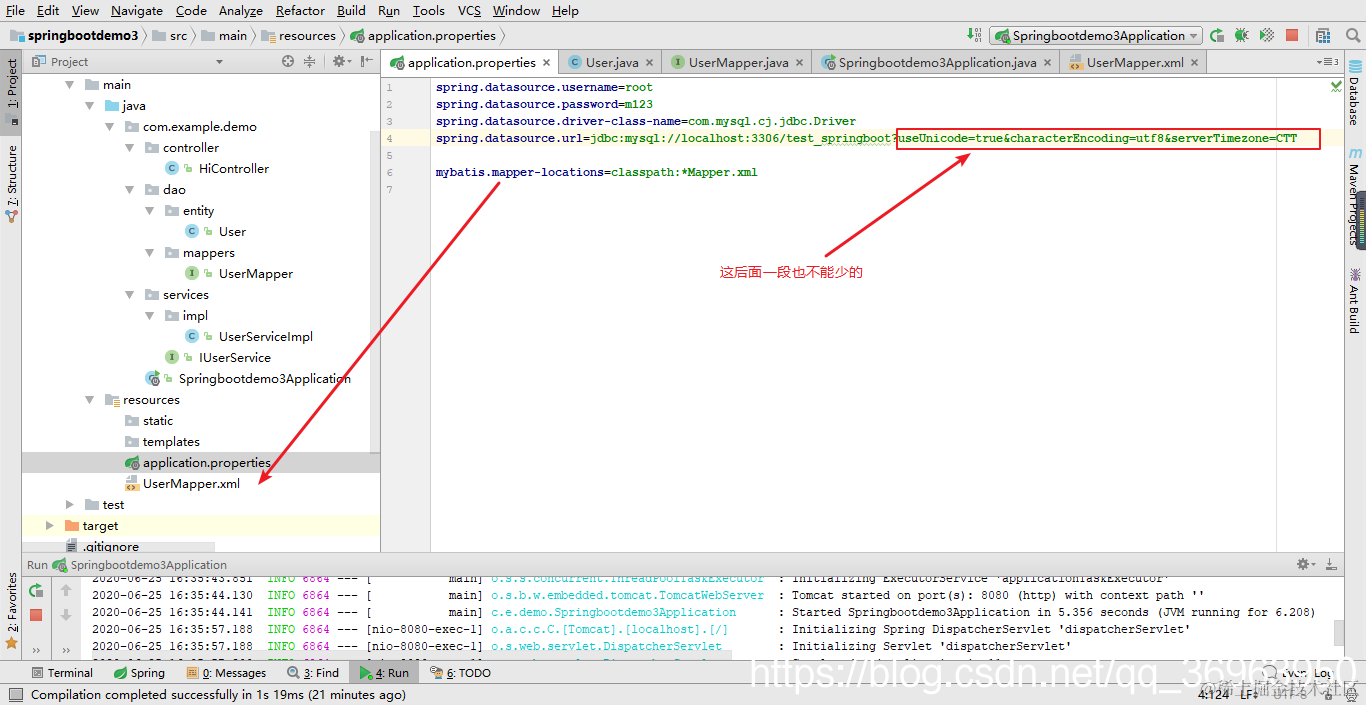The width and height of the screenshot is (1366, 705).
Task: Rerun the app from the Run panel
Action: pos(37,590)
